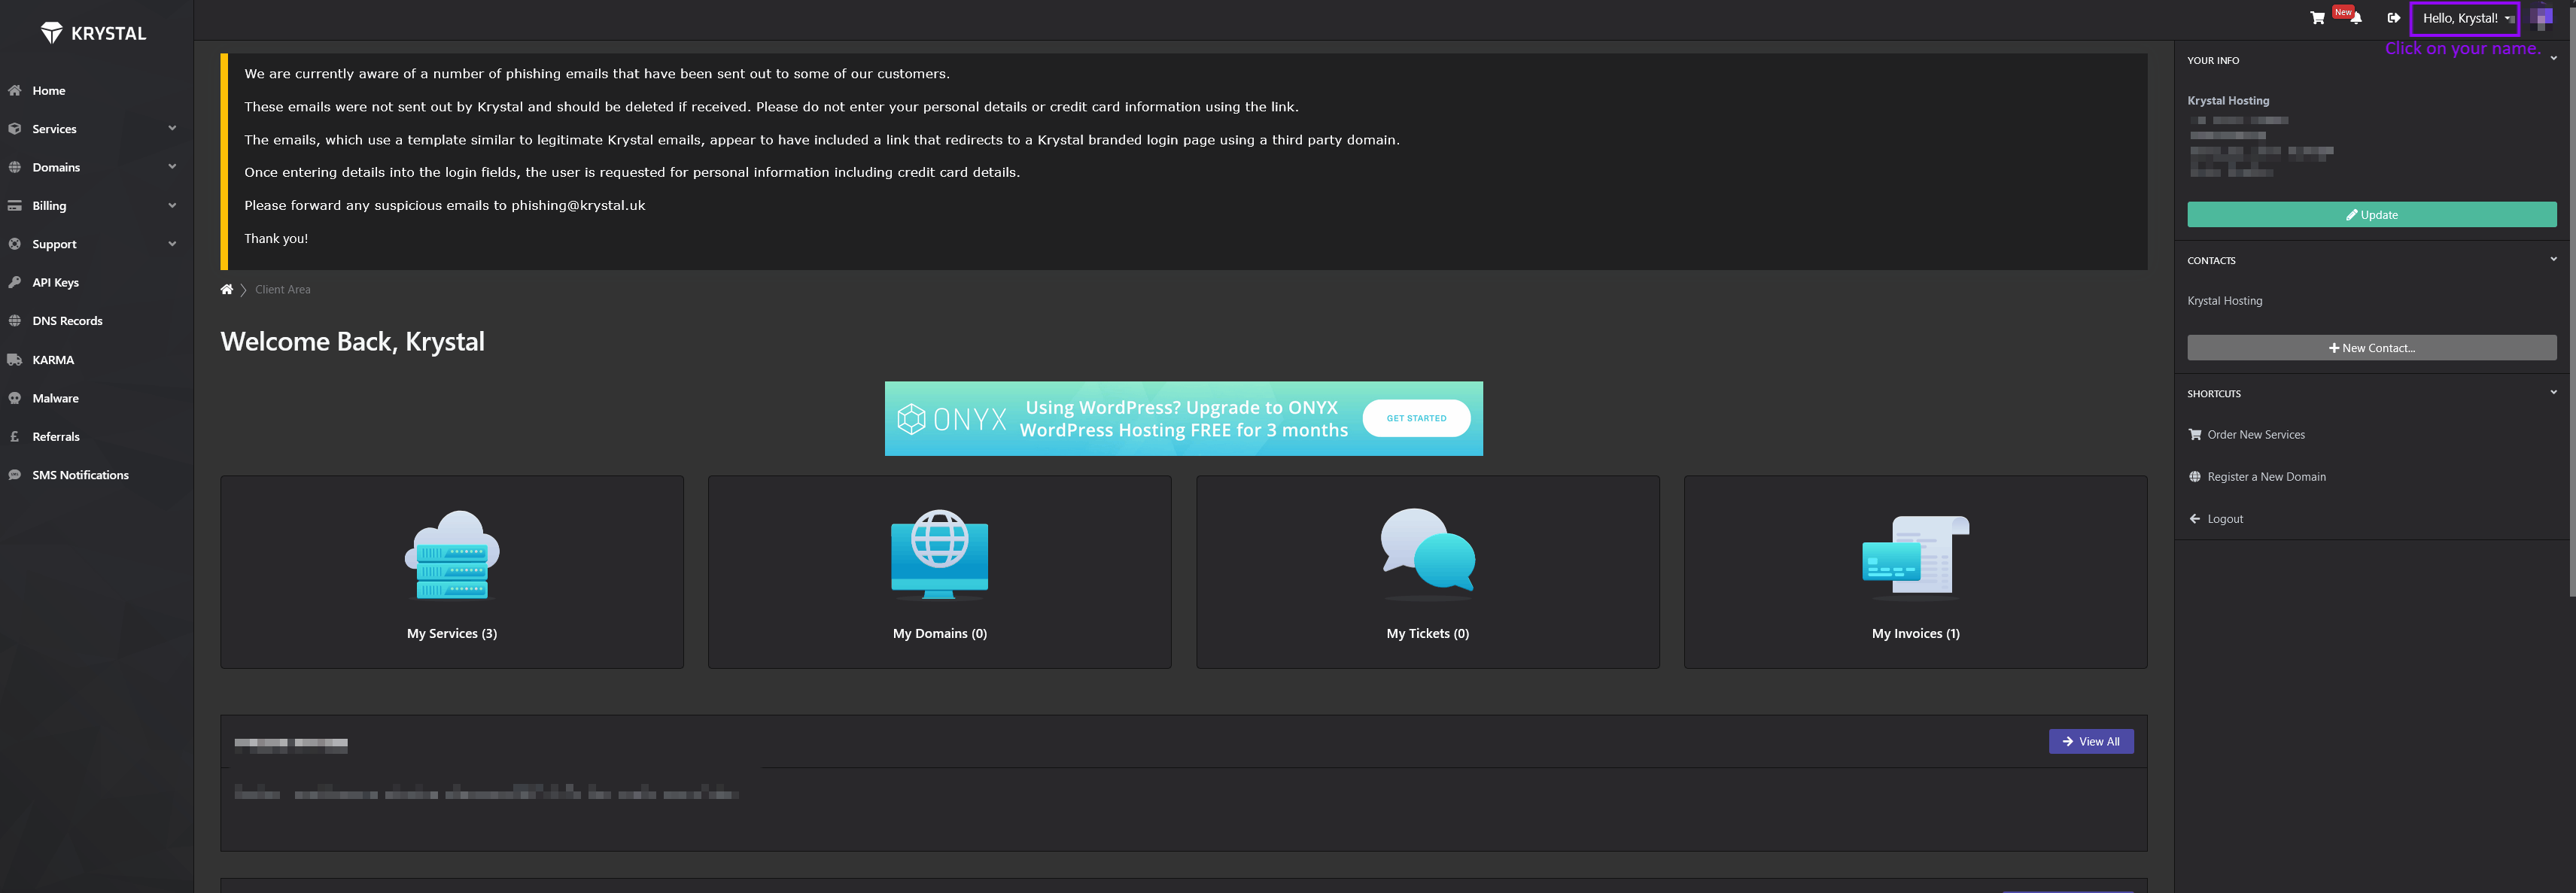Click the API Keys key icon

[x=14, y=283]
